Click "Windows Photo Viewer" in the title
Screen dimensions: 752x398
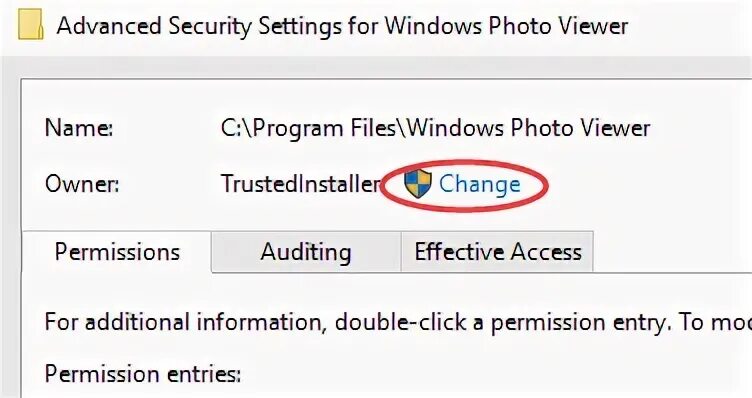point(506,26)
